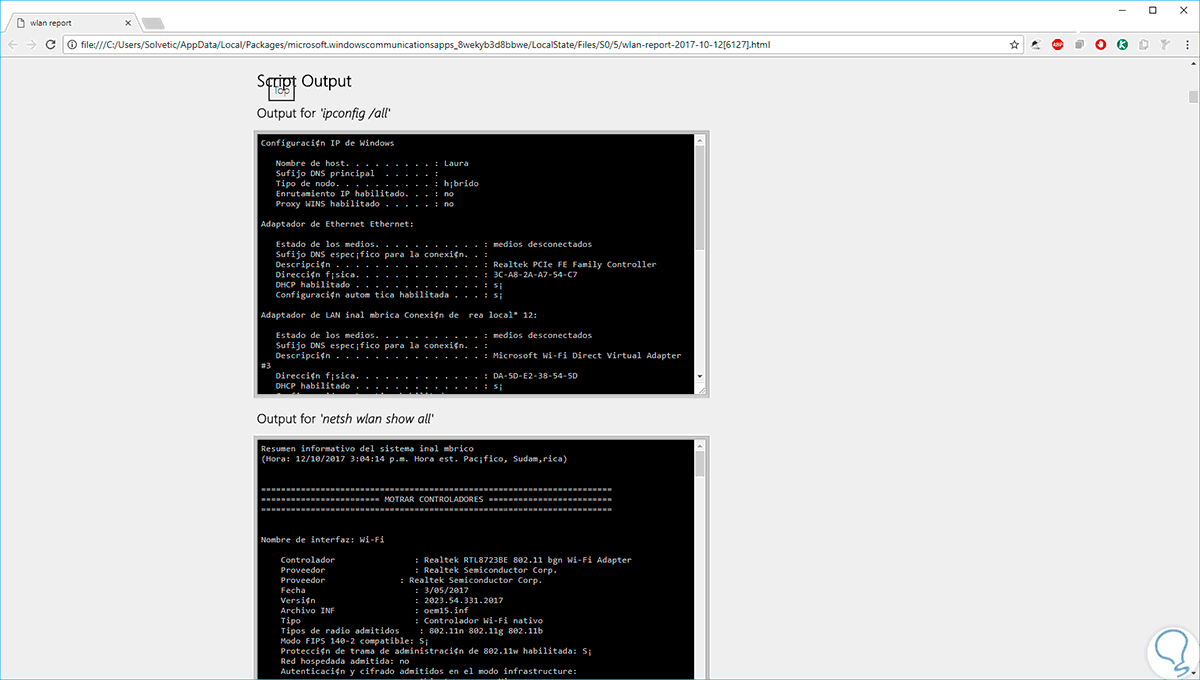Click 'Realtek RTL8723BE 802.11 bgn Wi-Fi Adapter'
This screenshot has height=680, width=1200.
[528, 559]
